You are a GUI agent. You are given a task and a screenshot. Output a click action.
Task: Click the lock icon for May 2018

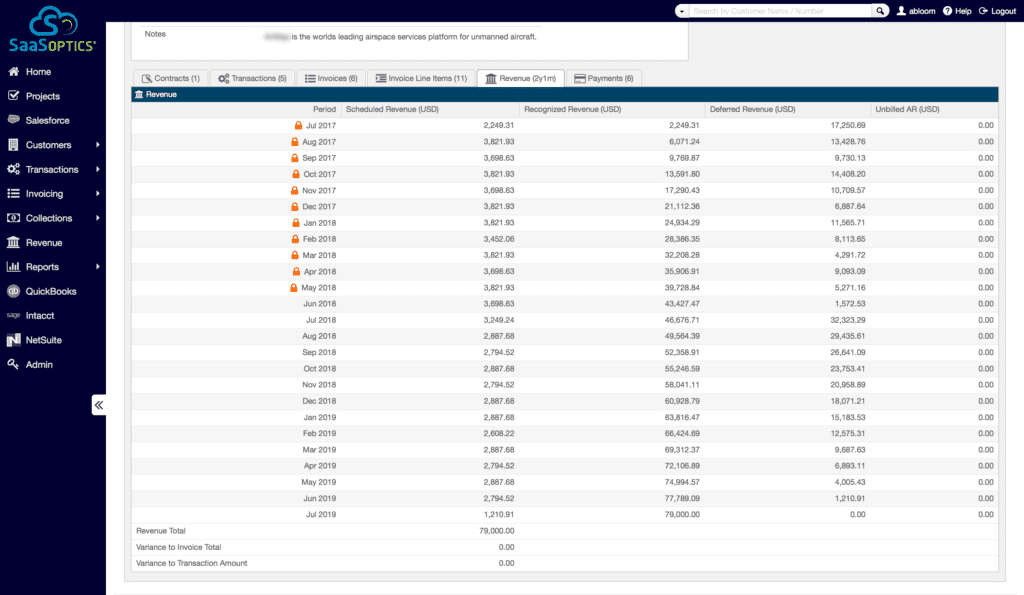(294, 287)
